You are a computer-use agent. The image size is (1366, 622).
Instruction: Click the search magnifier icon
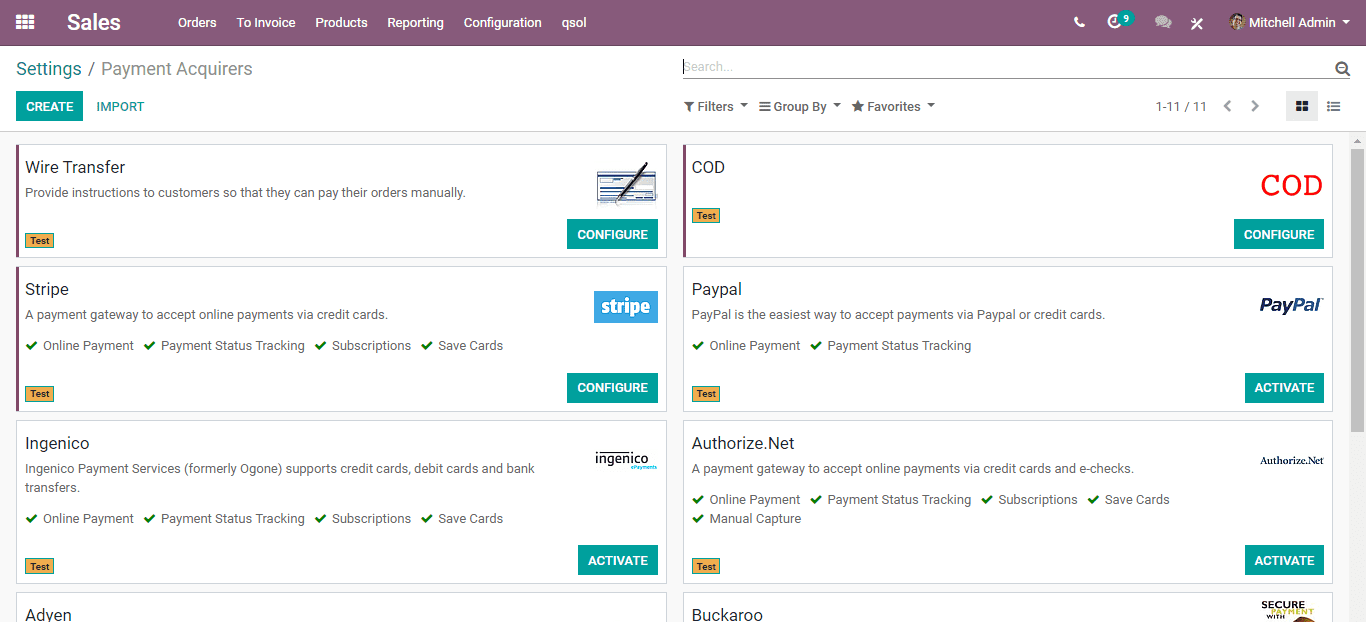(1342, 68)
